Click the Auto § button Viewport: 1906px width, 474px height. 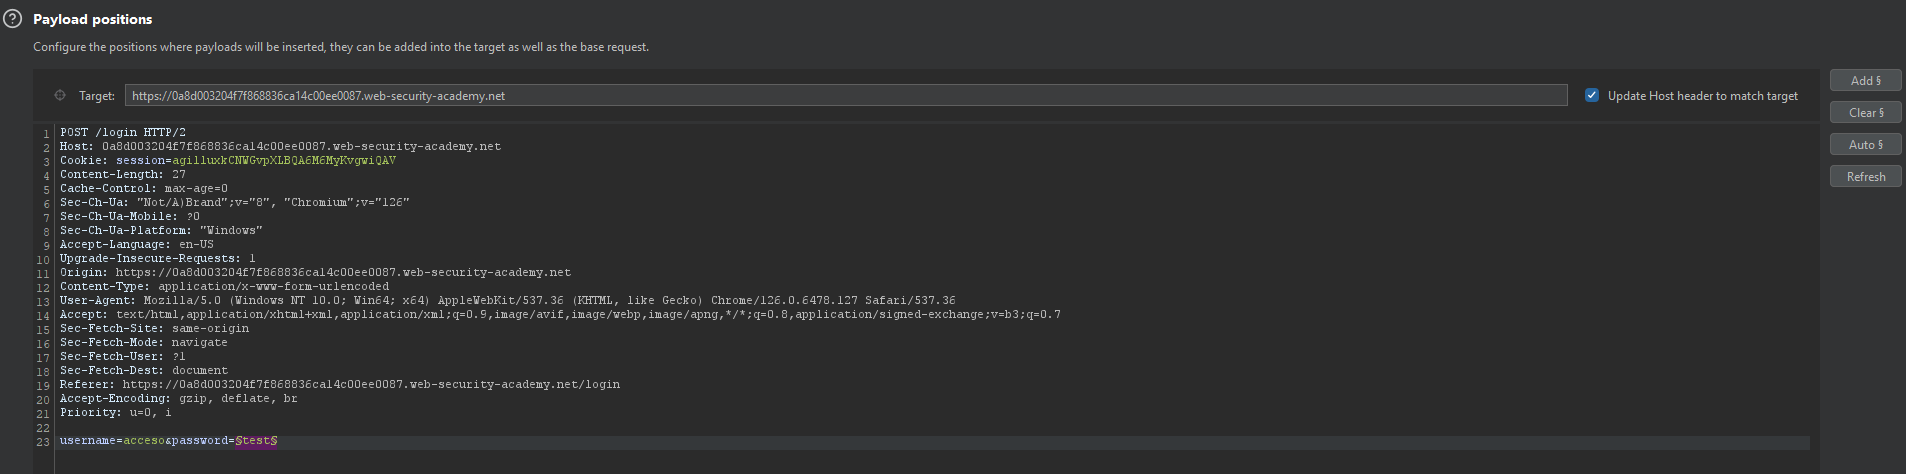[1865, 145]
